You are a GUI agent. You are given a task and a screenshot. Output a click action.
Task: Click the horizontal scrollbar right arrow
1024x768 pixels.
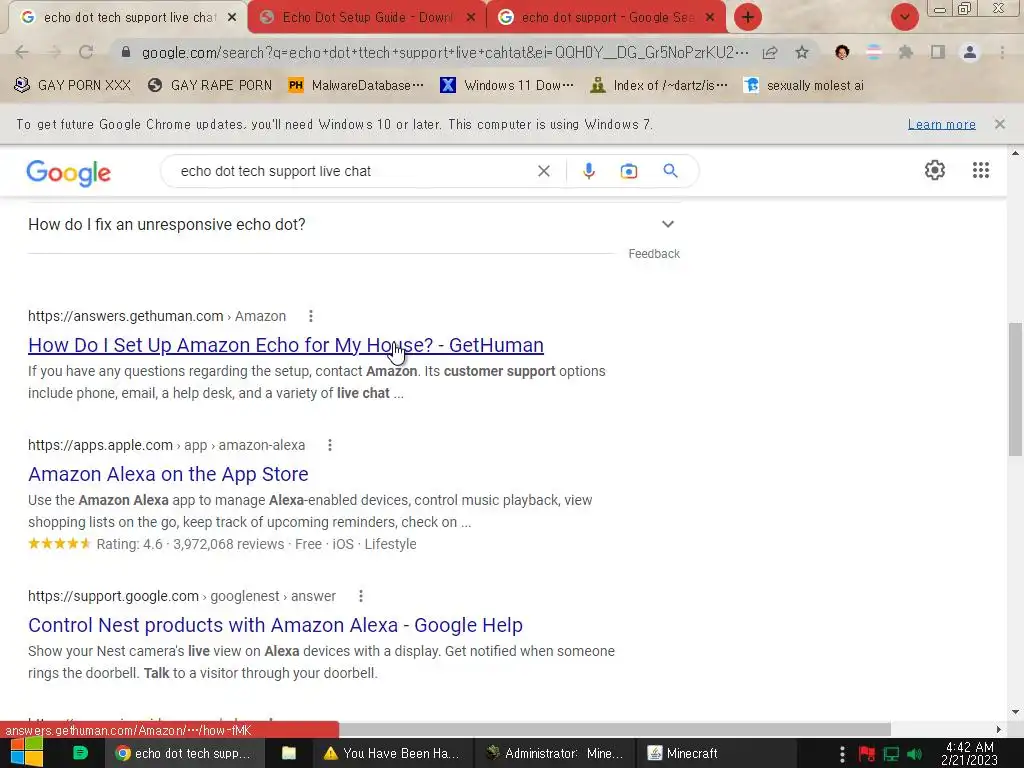coord(999,729)
